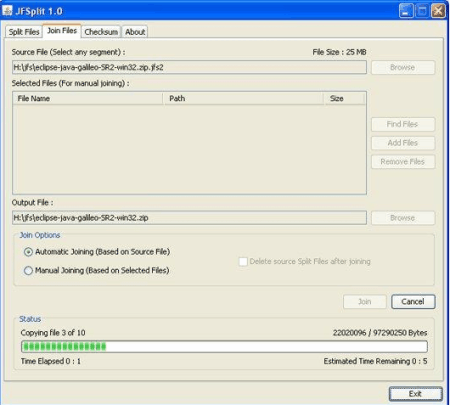Select the Join Files tab

(62, 31)
